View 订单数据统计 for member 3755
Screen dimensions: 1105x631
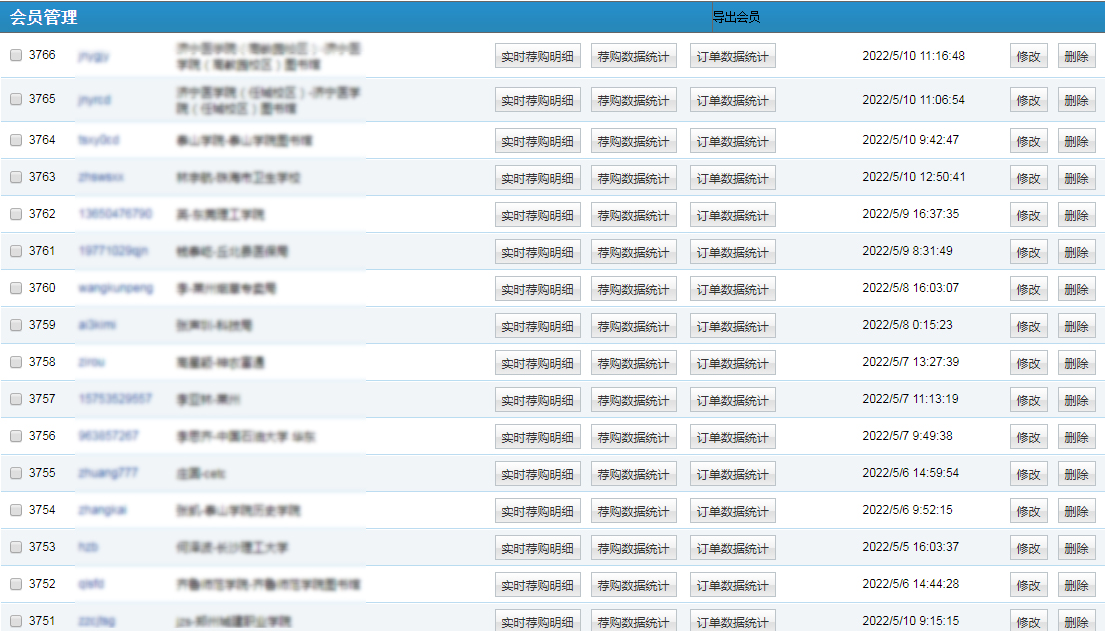click(x=732, y=474)
